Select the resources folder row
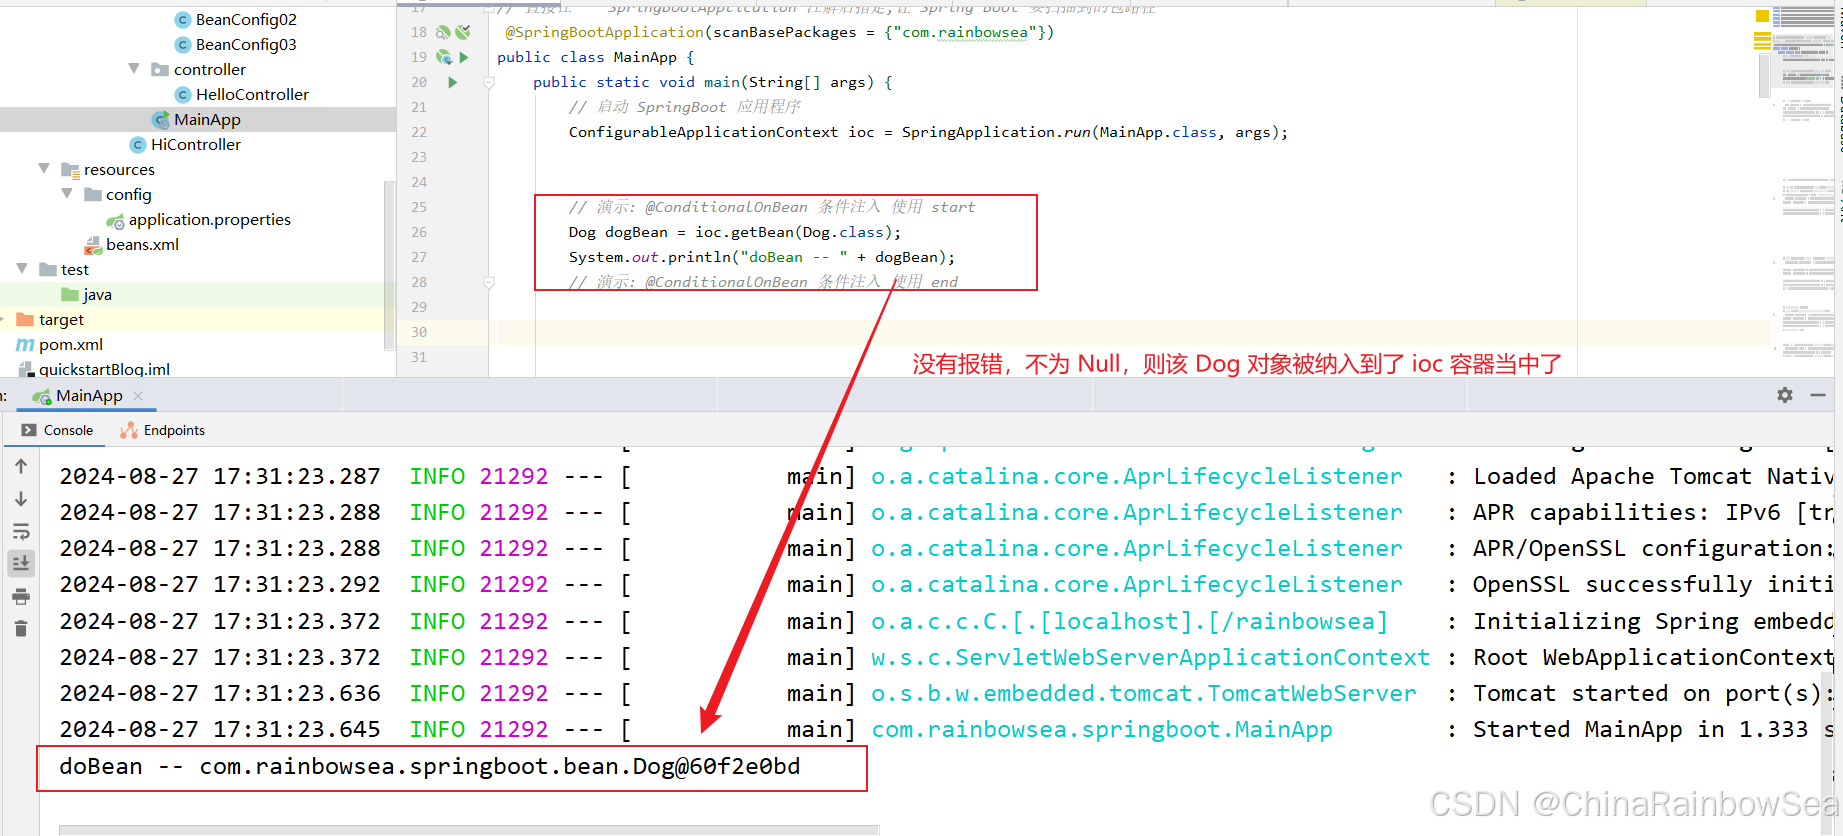 [x=198, y=169]
